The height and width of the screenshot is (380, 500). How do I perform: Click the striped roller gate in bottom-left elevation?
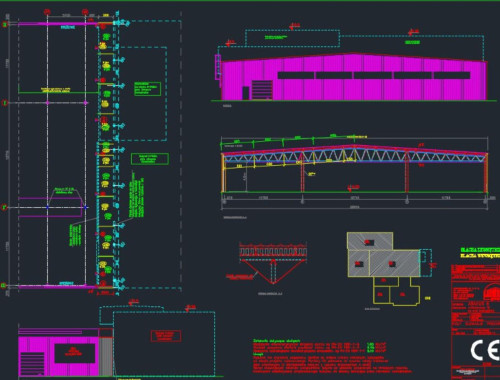[32, 364]
